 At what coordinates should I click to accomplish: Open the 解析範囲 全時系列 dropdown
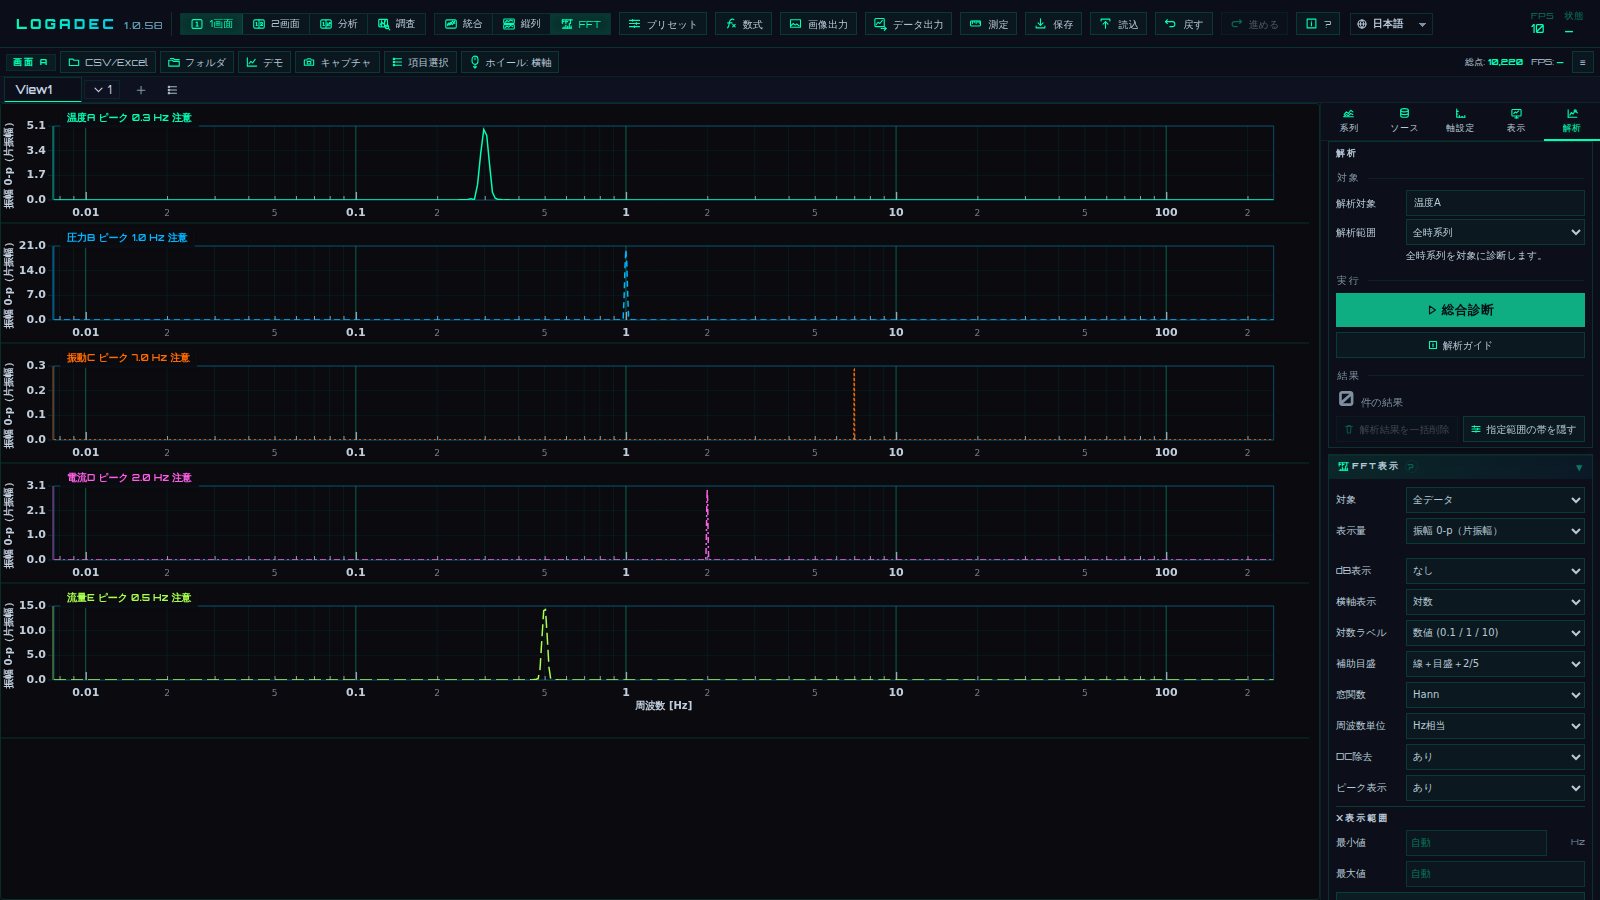point(1495,232)
